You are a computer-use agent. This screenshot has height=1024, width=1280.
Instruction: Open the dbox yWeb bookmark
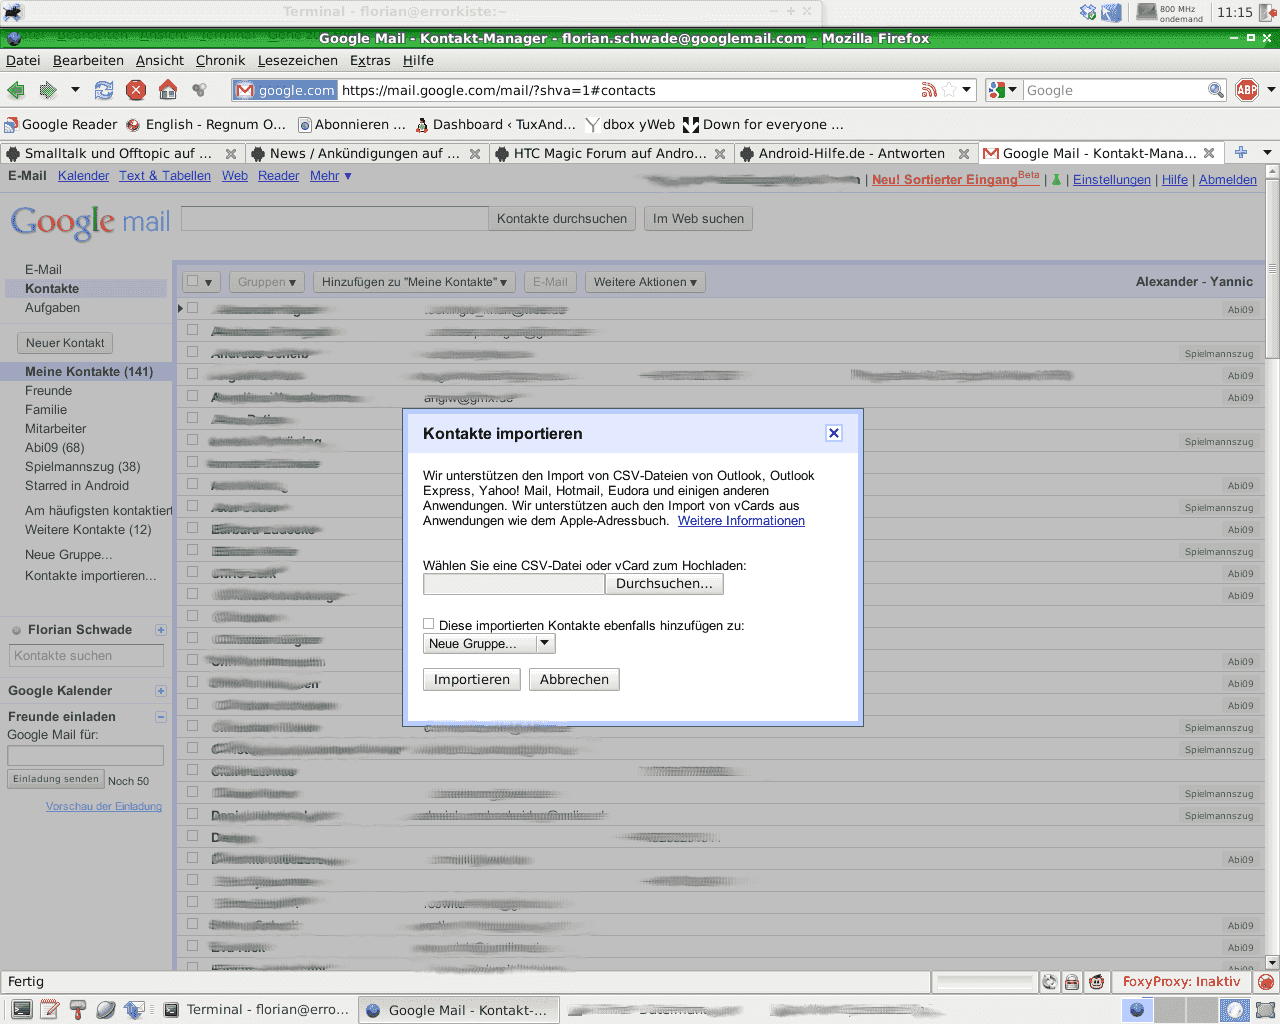pyautogui.click(x=630, y=125)
